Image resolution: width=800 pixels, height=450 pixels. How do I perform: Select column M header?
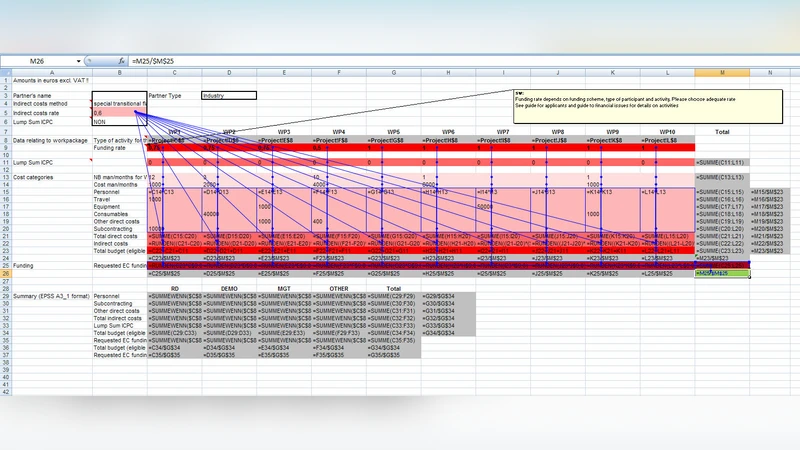721,73
